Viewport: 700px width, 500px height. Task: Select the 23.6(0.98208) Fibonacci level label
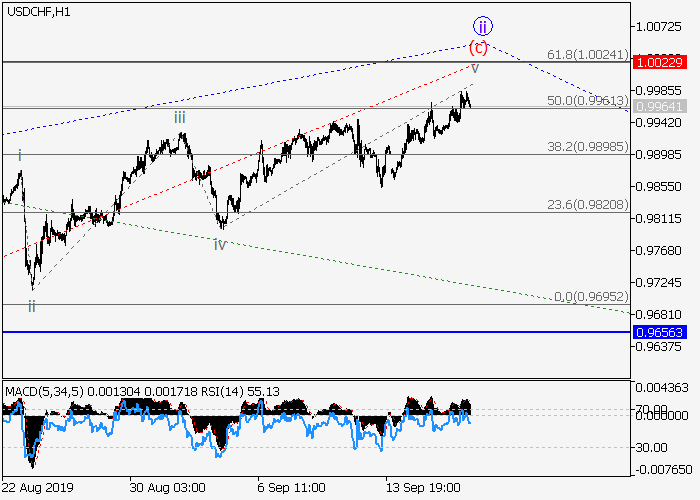coord(586,204)
